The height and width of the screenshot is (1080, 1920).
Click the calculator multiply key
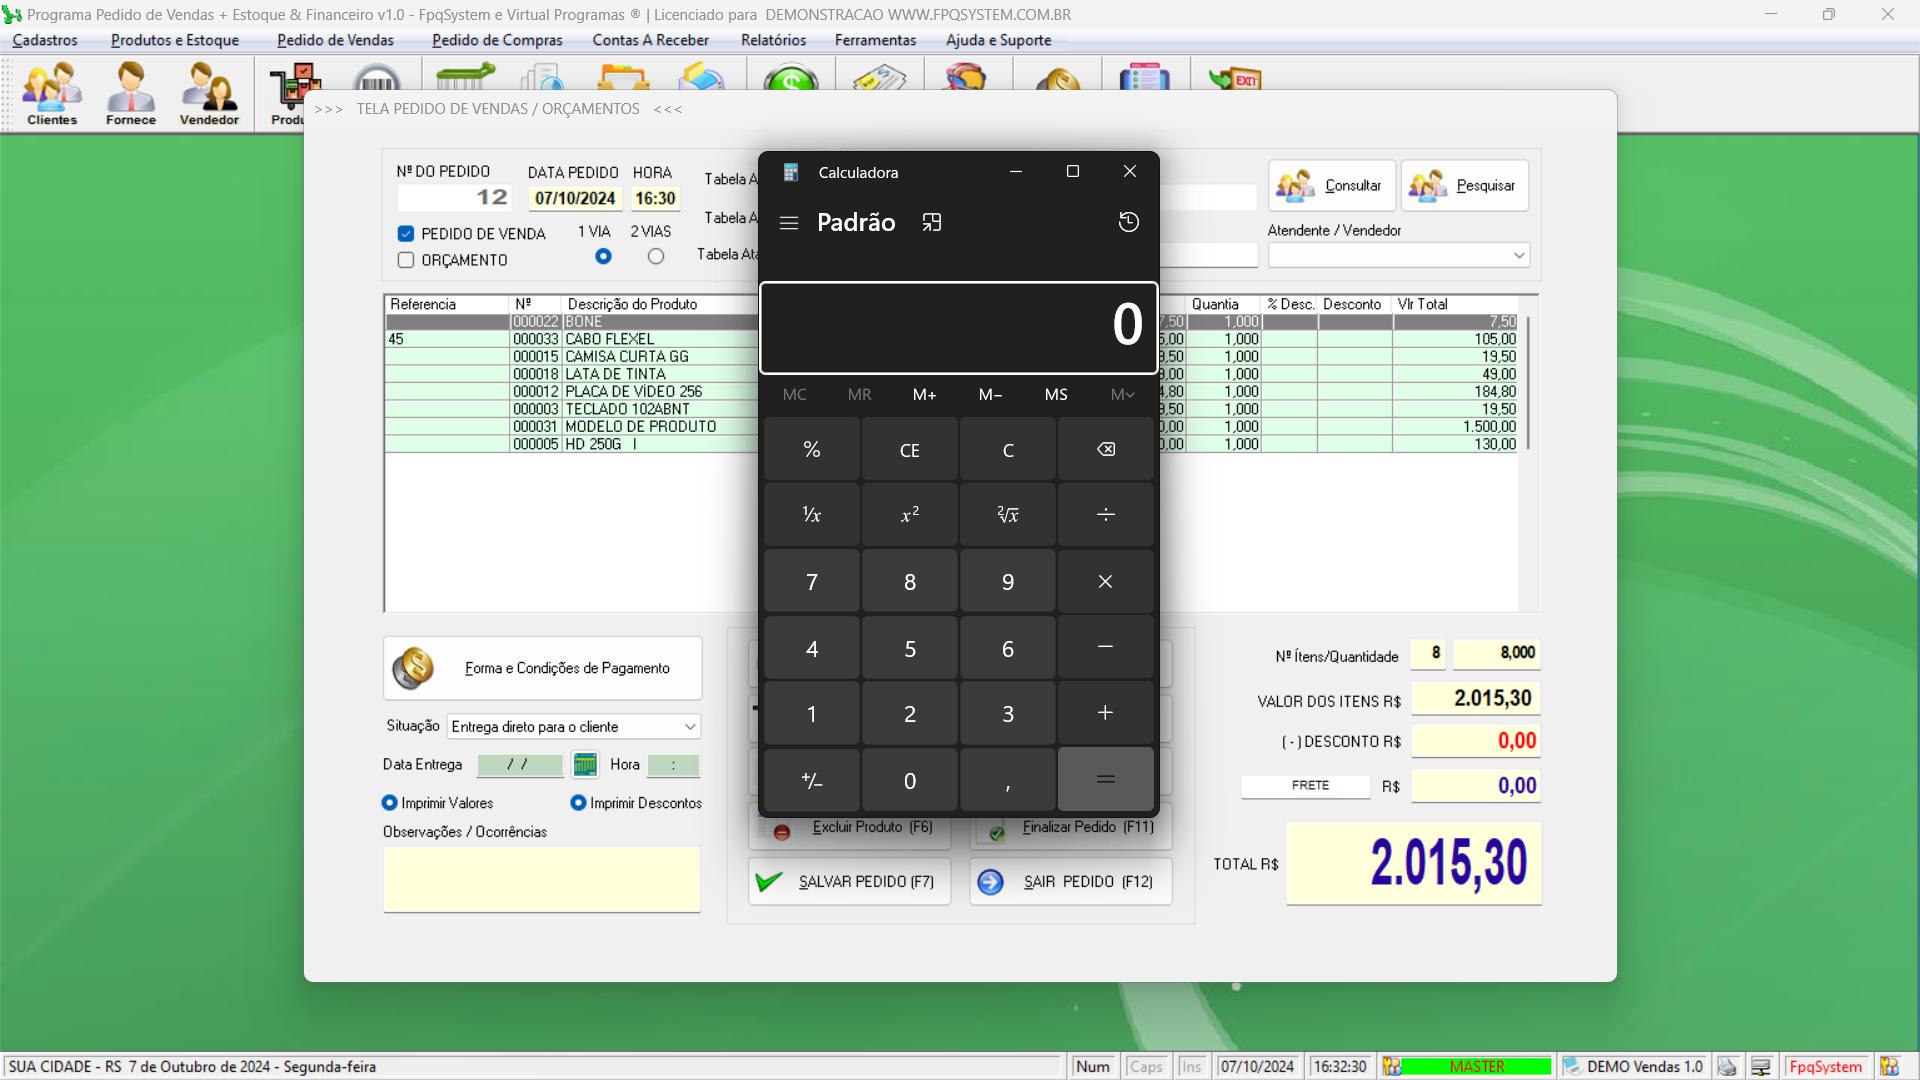coord(1105,581)
